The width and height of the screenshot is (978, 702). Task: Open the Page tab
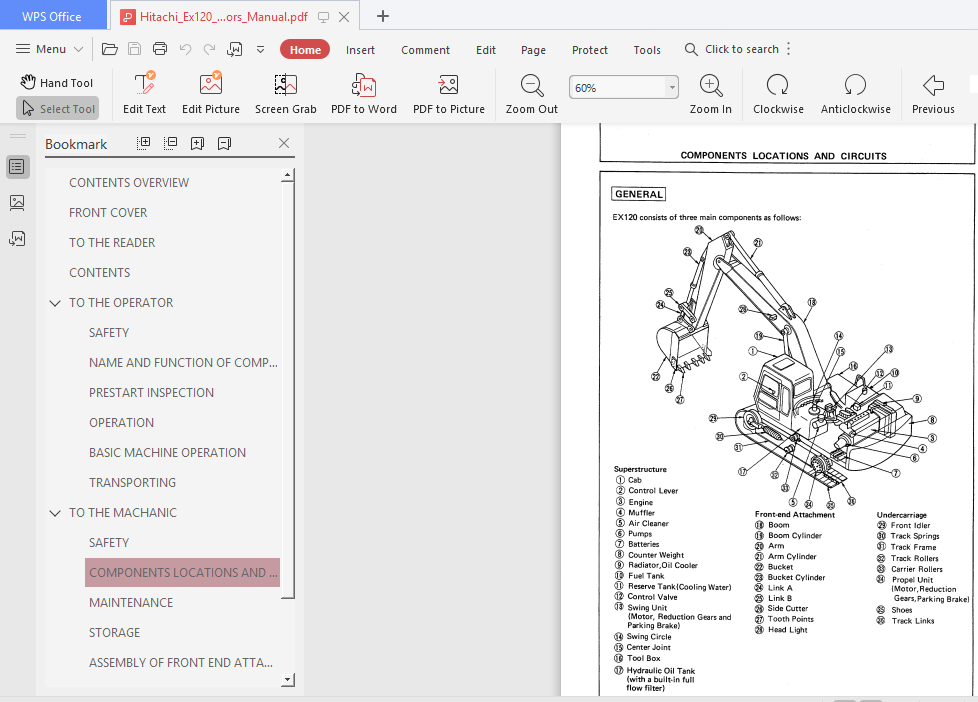pos(533,50)
